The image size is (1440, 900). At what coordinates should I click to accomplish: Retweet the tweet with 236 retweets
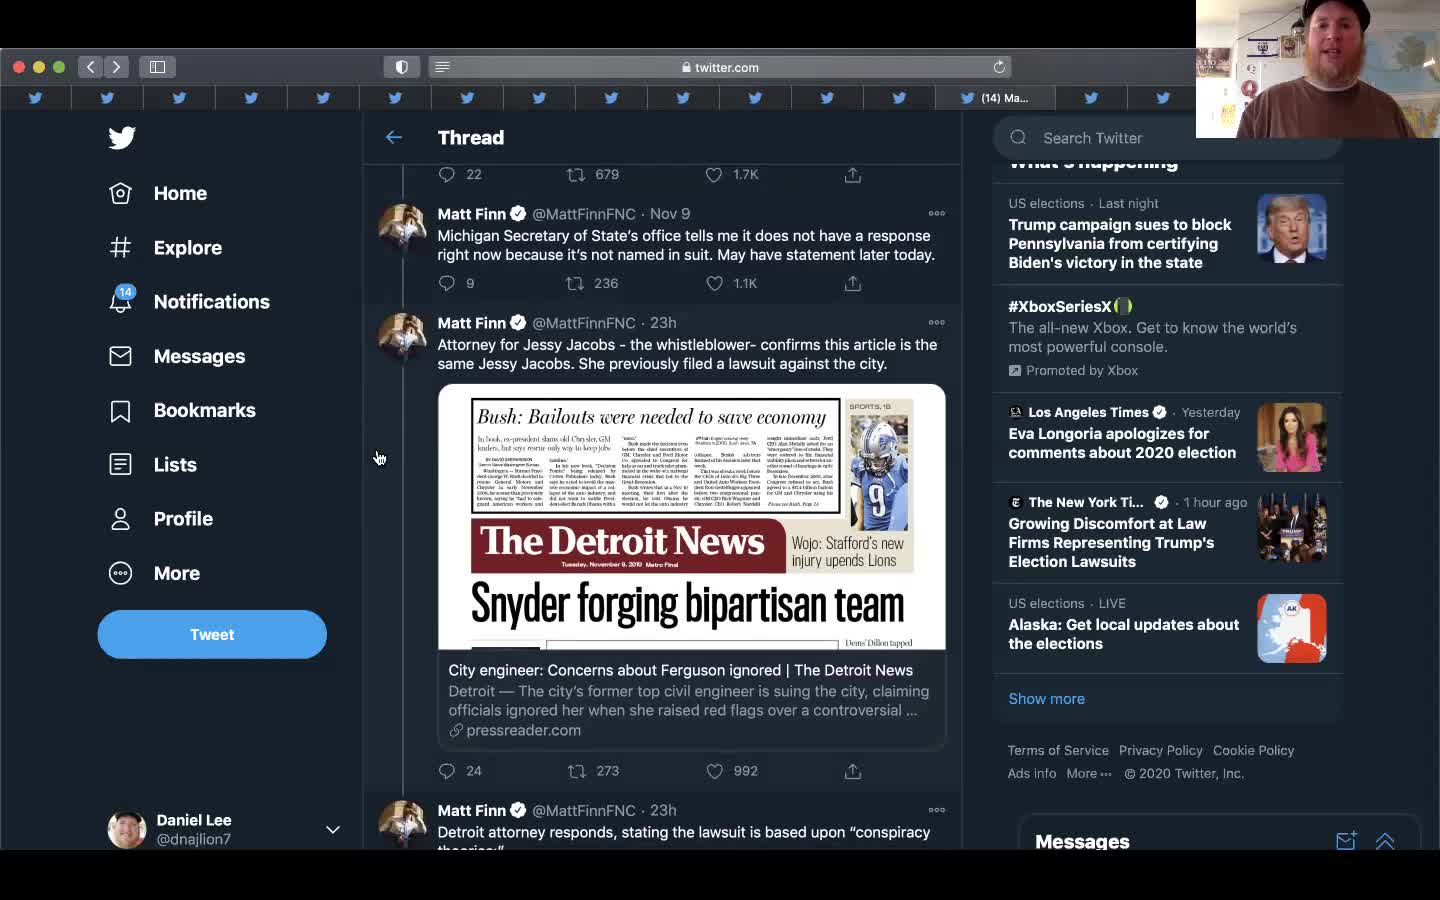[x=575, y=284]
